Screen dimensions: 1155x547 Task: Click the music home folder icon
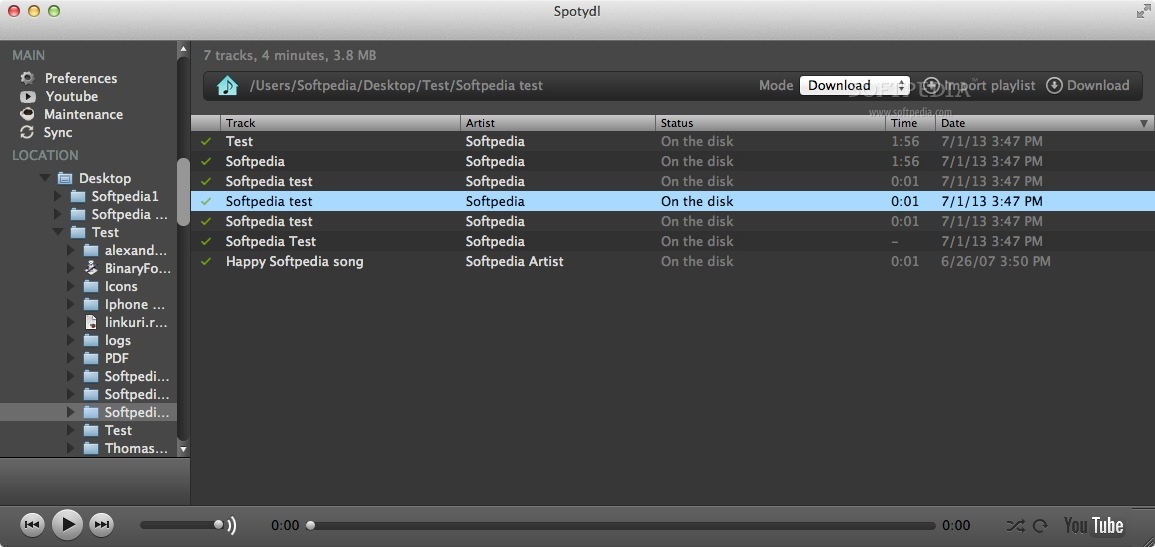[228, 85]
